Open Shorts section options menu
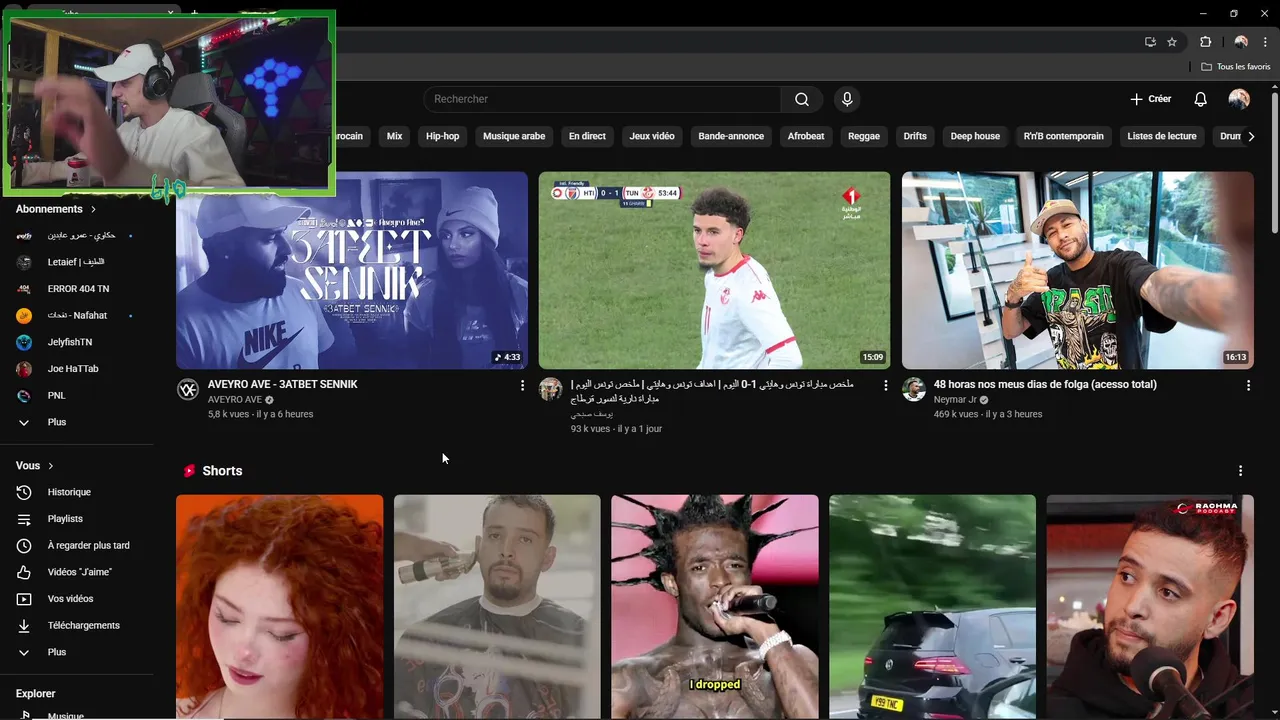The height and width of the screenshot is (720, 1280). coord(1241,471)
